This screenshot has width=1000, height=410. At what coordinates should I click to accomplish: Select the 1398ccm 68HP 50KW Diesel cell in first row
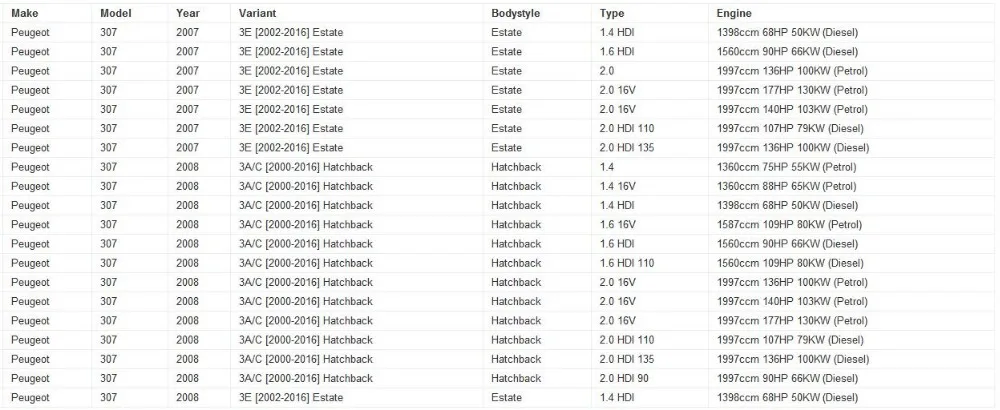pyautogui.click(x=787, y=33)
